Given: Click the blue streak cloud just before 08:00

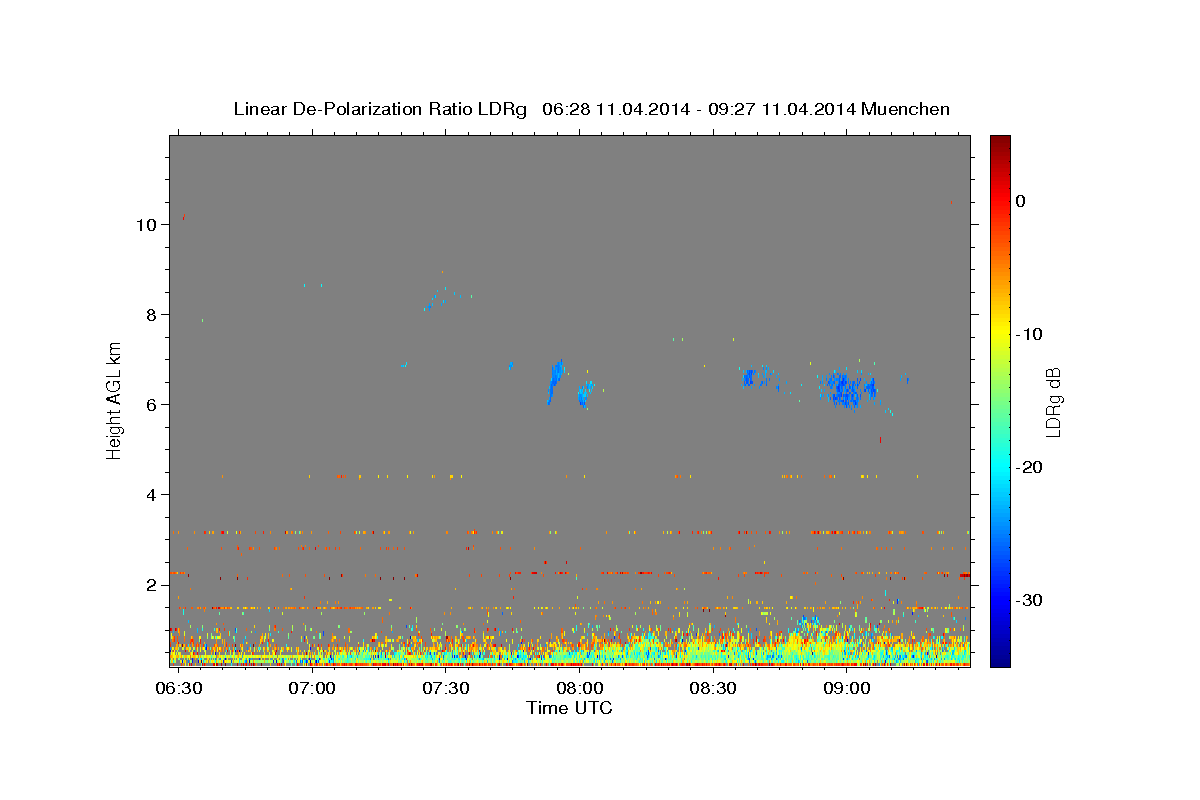Looking at the screenshot, I should pos(556,382).
